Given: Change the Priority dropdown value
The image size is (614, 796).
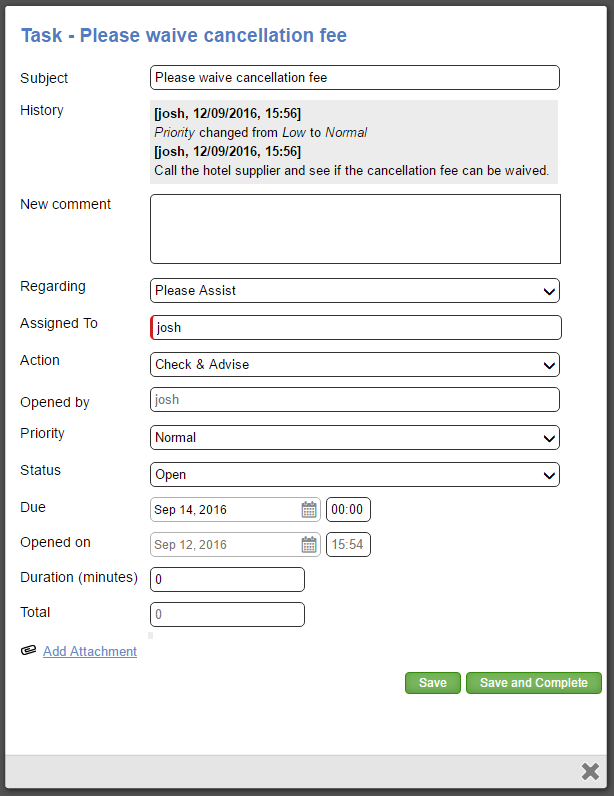Looking at the screenshot, I should point(354,438).
